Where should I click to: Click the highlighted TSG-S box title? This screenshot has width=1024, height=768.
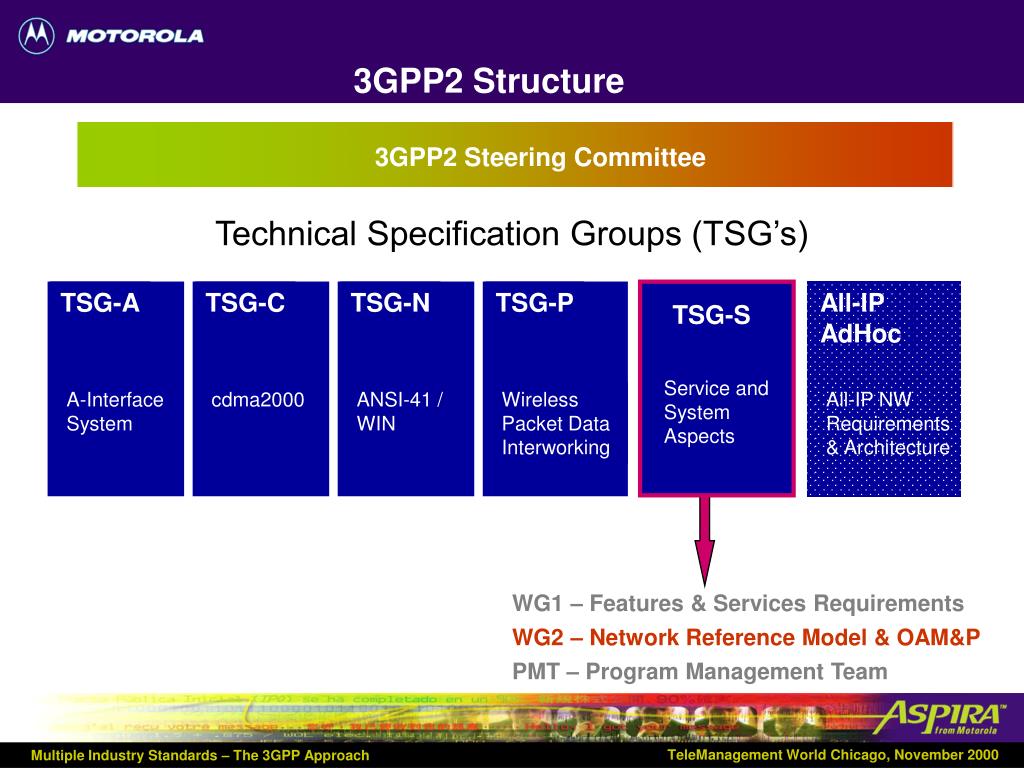[711, 315]
